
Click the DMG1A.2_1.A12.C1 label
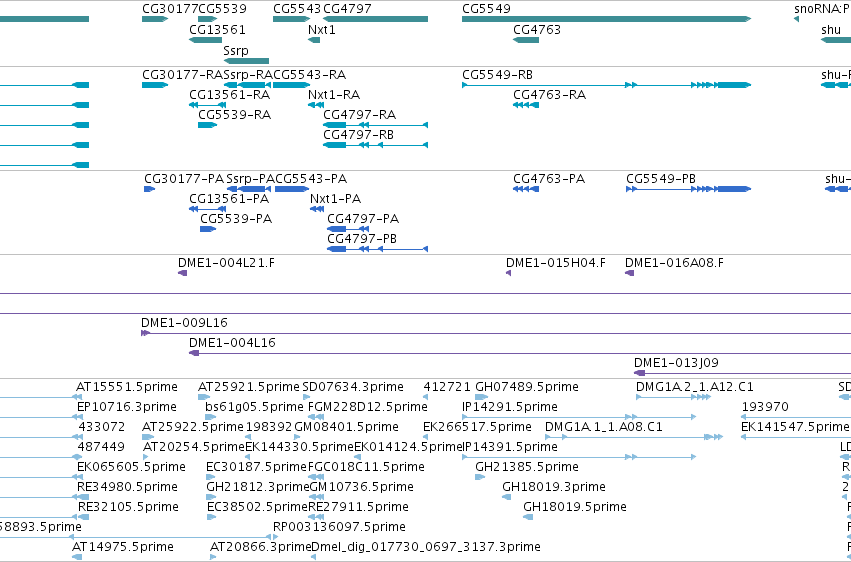point(695,387)
